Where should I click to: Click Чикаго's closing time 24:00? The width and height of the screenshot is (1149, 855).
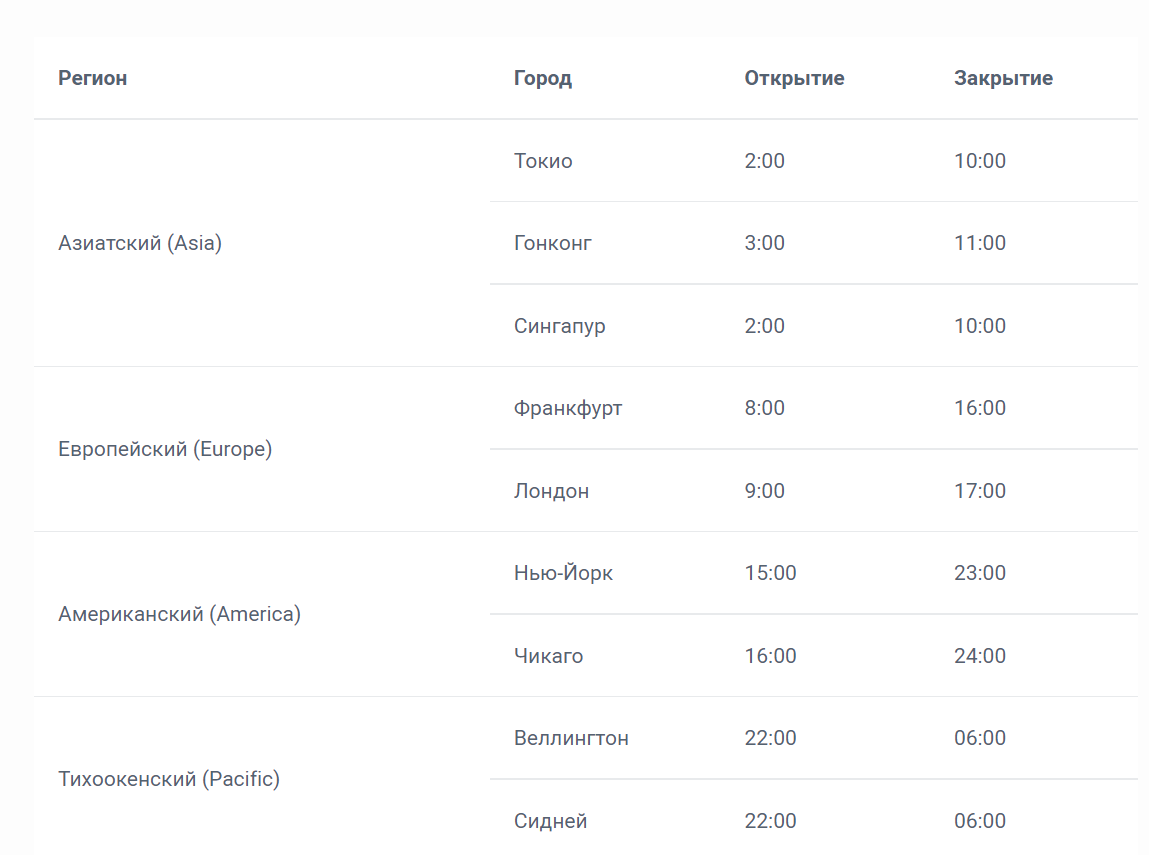point(980,656)
